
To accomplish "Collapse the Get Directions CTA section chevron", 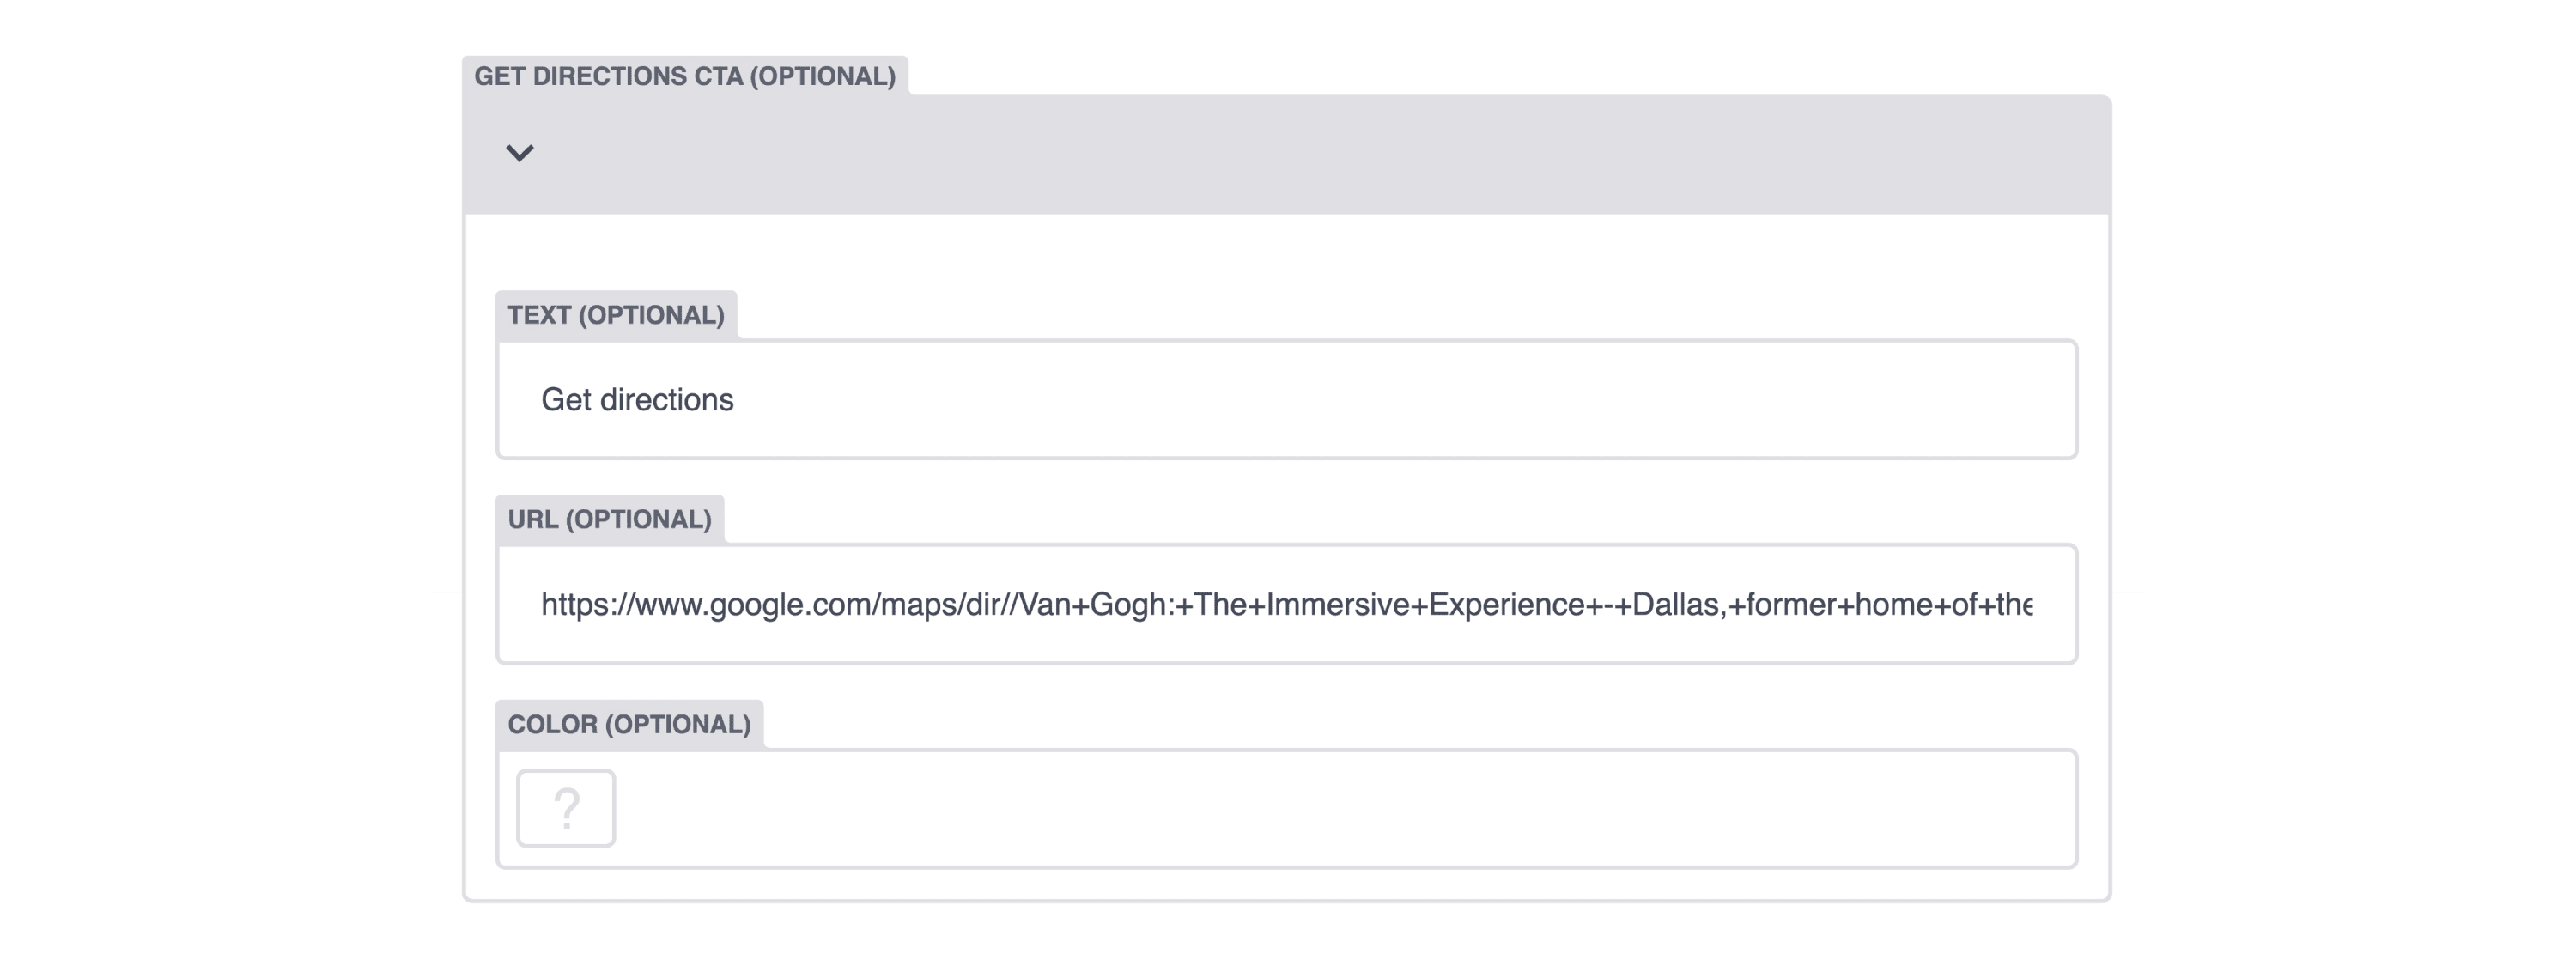I will tap(519, 153).
